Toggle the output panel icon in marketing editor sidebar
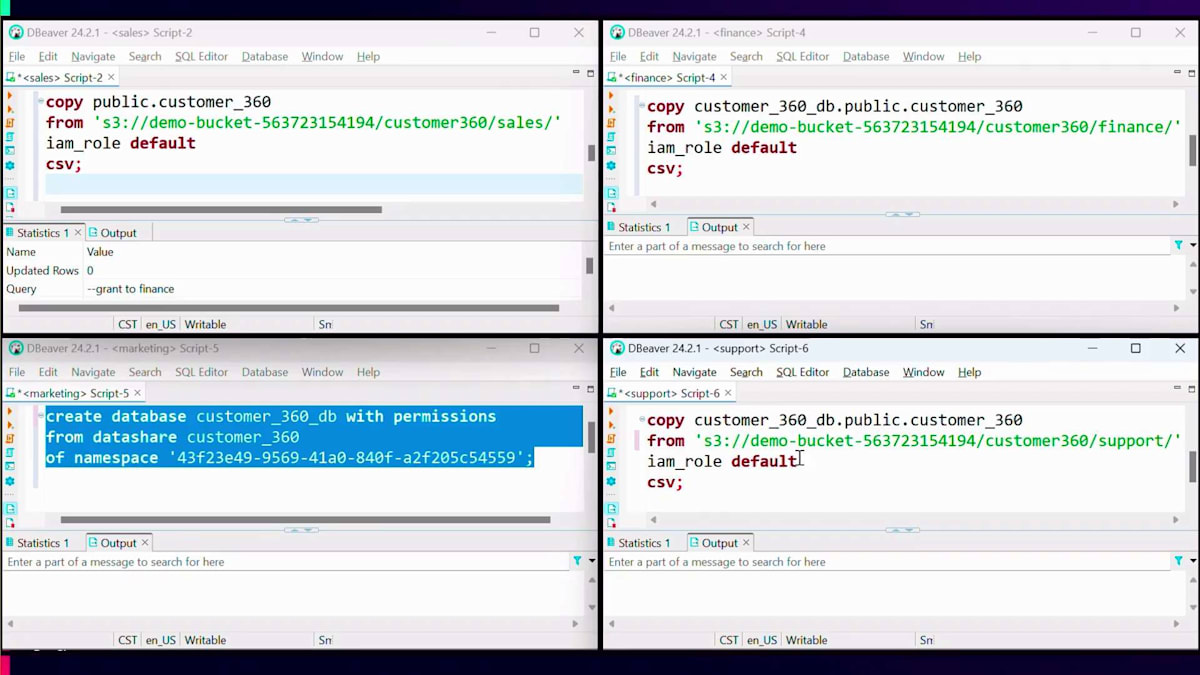This screenshot has height=675, width=1200. 10,508
